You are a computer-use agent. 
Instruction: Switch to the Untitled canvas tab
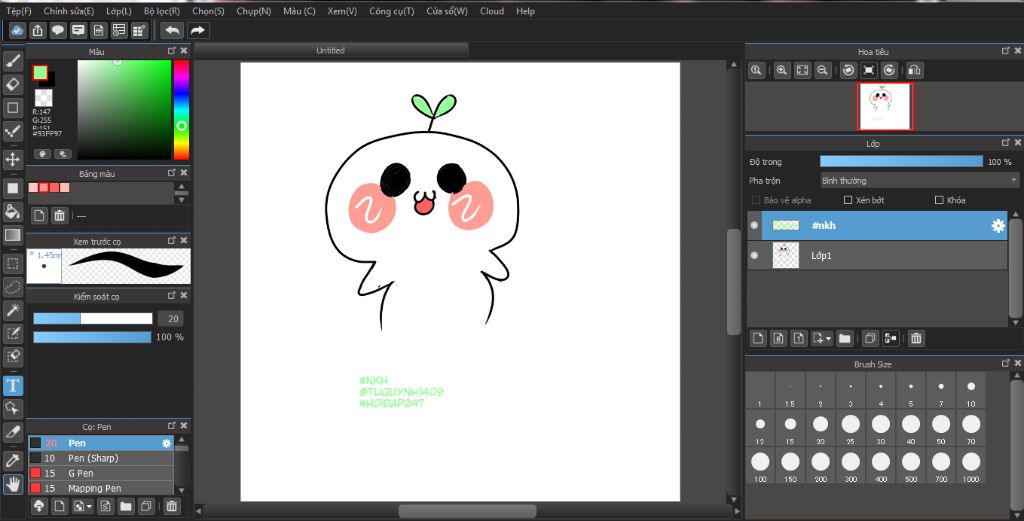click(x=330, y=50)
